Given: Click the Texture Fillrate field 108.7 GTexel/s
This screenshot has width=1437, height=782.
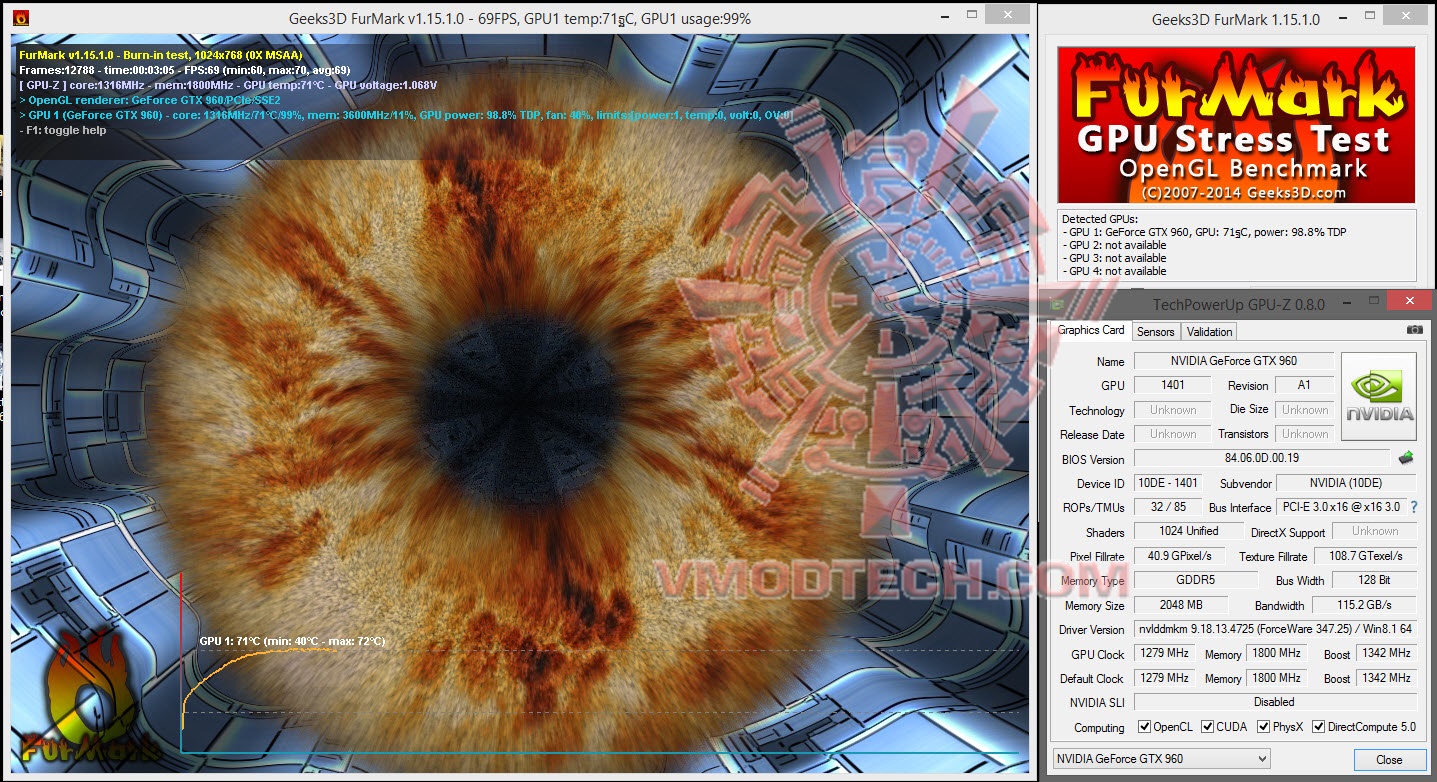Looking at the screenshot, I should (x=1364, y=556).
